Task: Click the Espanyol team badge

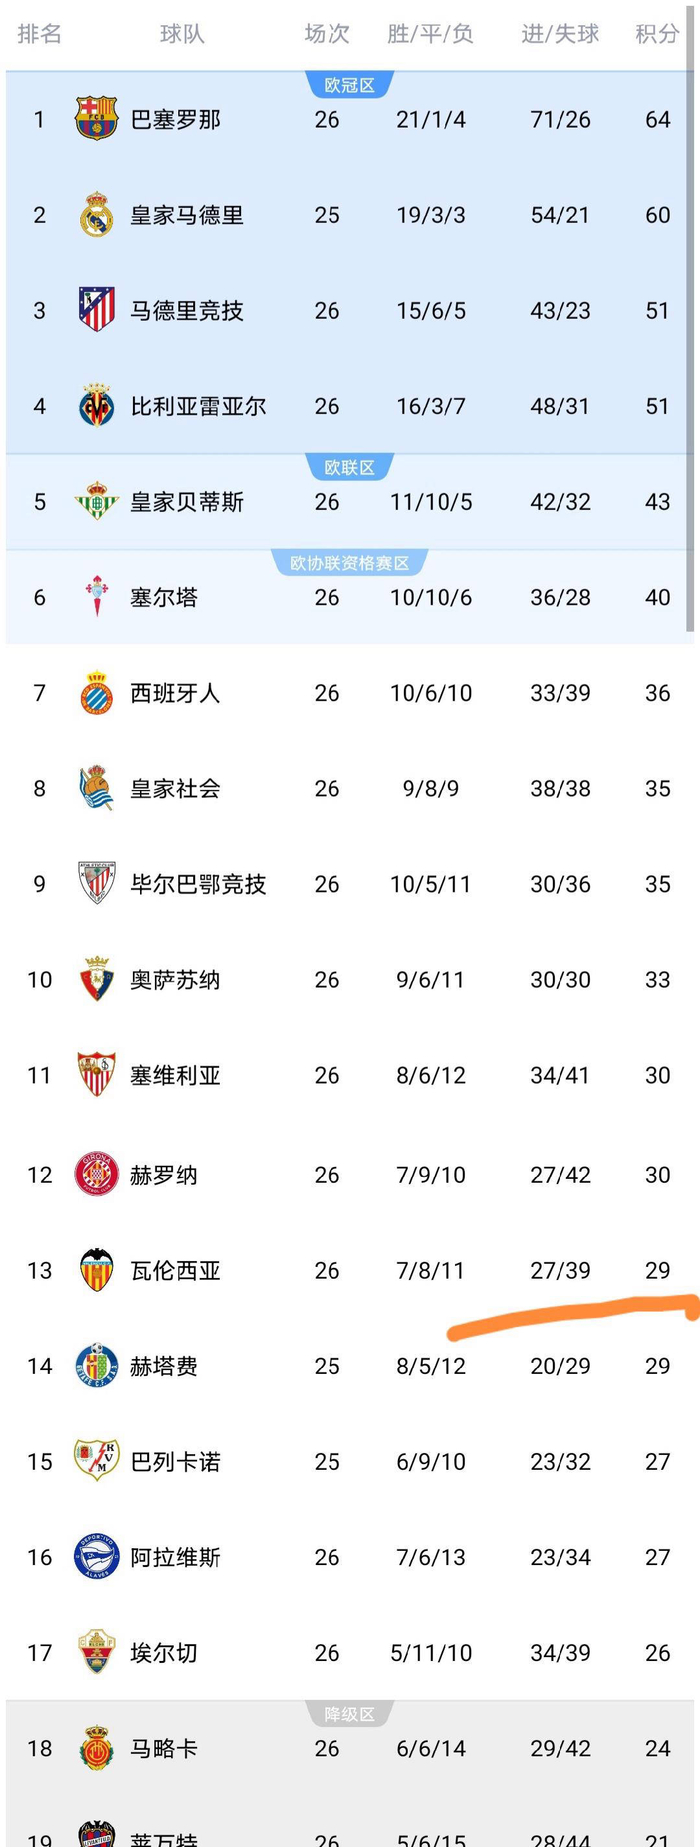Action: coord(97,693)
